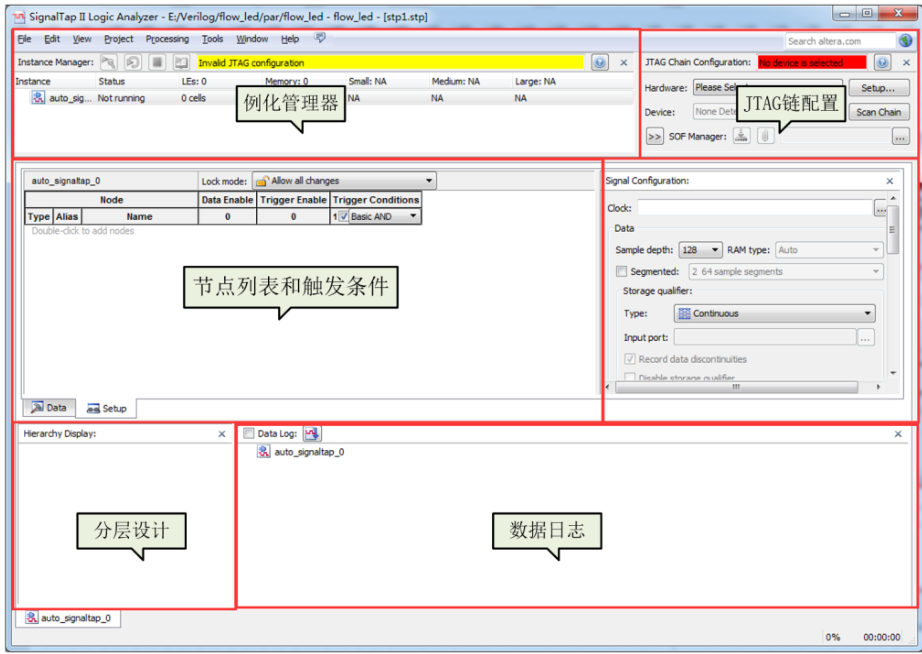Toggle Record data discontinuities checkbox
This screenshot has height=654, width=922.
[x=630, y=359]
